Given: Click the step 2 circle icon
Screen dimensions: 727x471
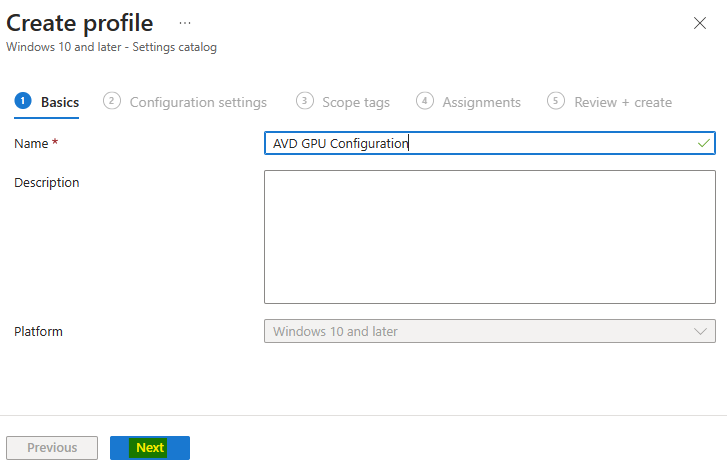Looking at the screenshot, I should pos(112,101).
